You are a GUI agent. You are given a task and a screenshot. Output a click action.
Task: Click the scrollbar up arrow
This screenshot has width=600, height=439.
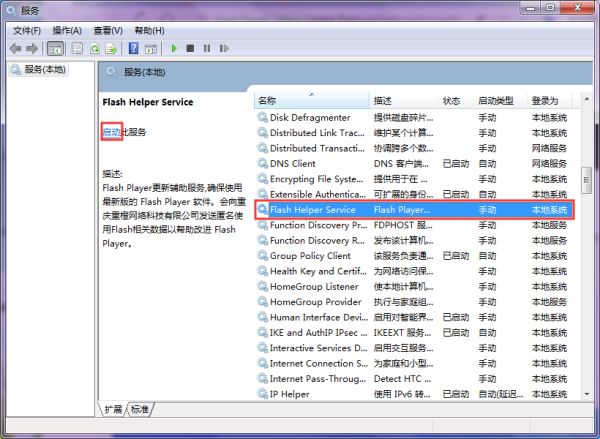click(x=587, y=100)
